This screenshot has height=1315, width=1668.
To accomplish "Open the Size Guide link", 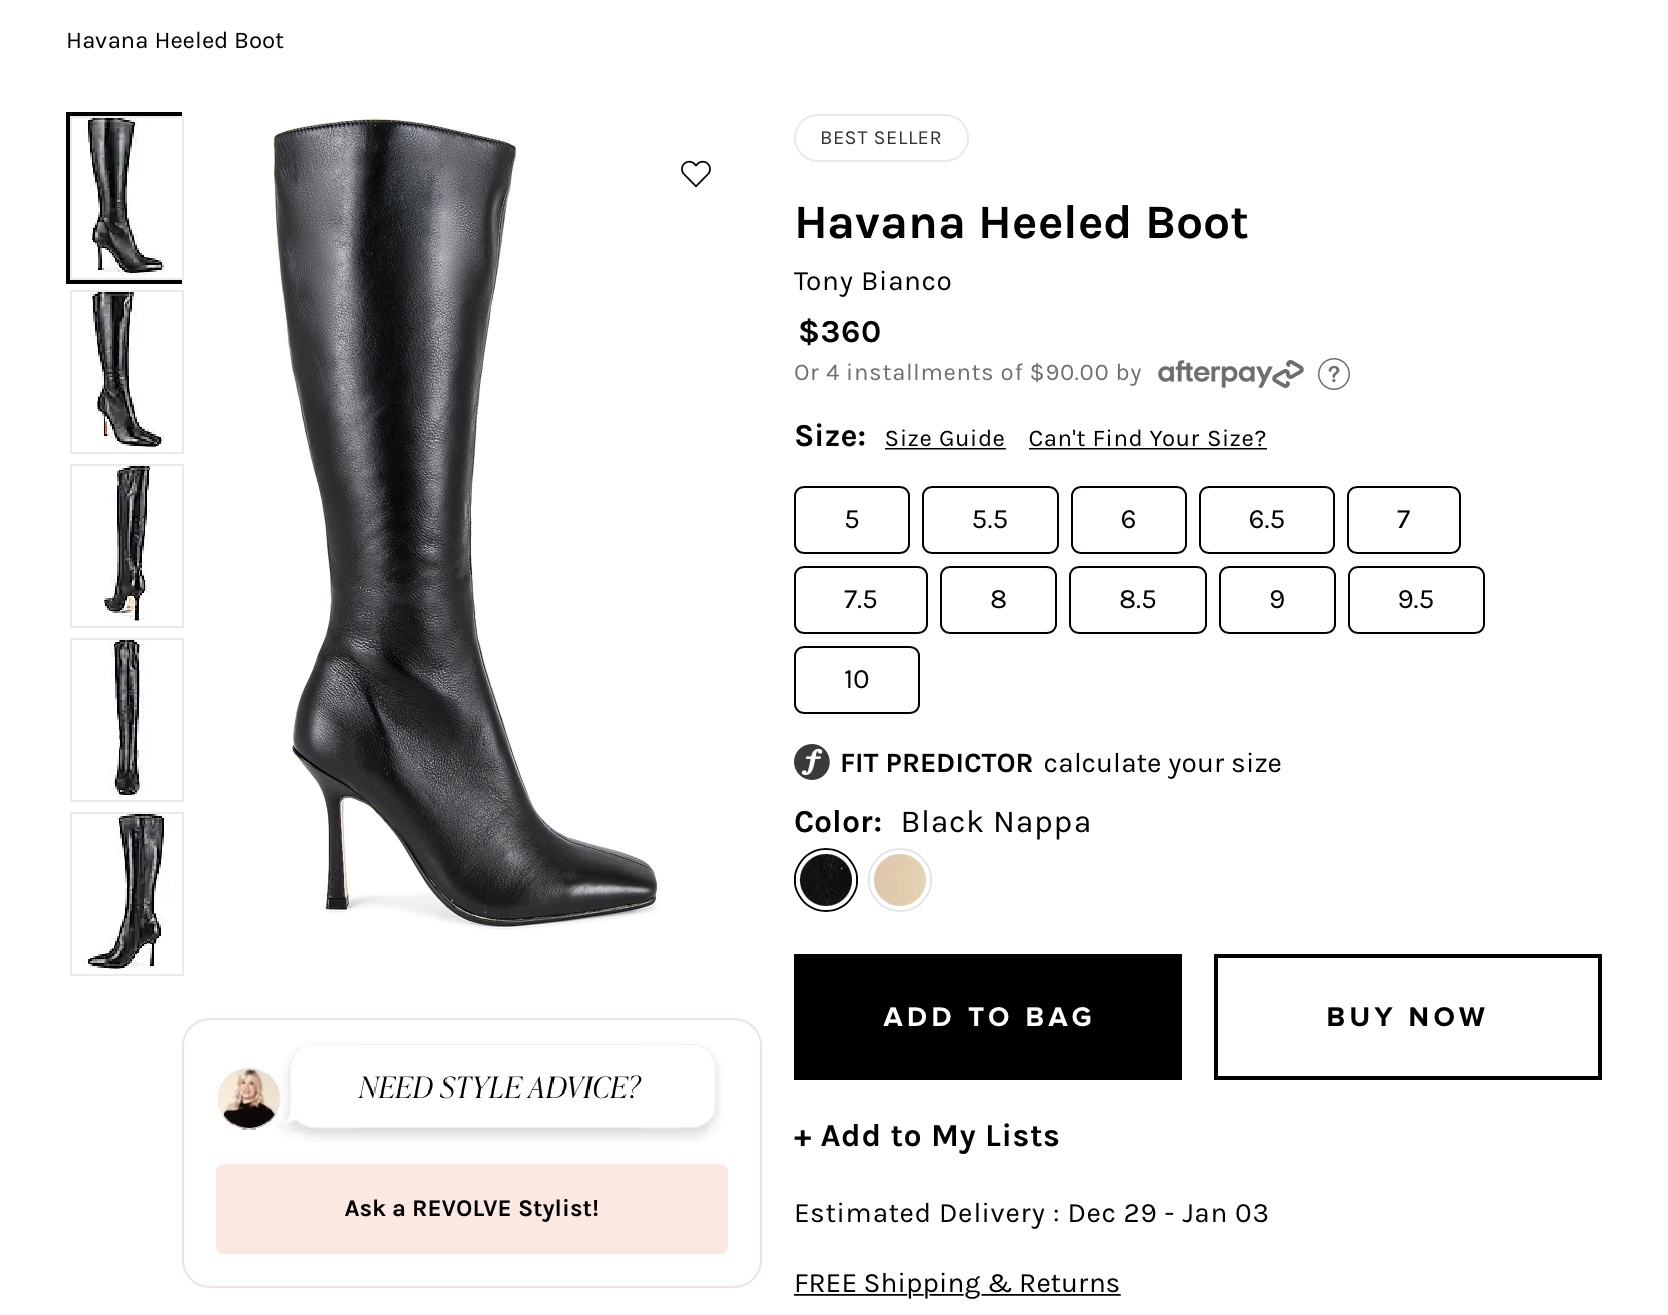I will pos(945,439).
